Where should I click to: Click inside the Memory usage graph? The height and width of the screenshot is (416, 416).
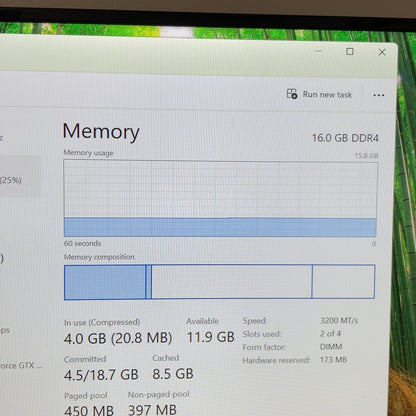(220, 199)
